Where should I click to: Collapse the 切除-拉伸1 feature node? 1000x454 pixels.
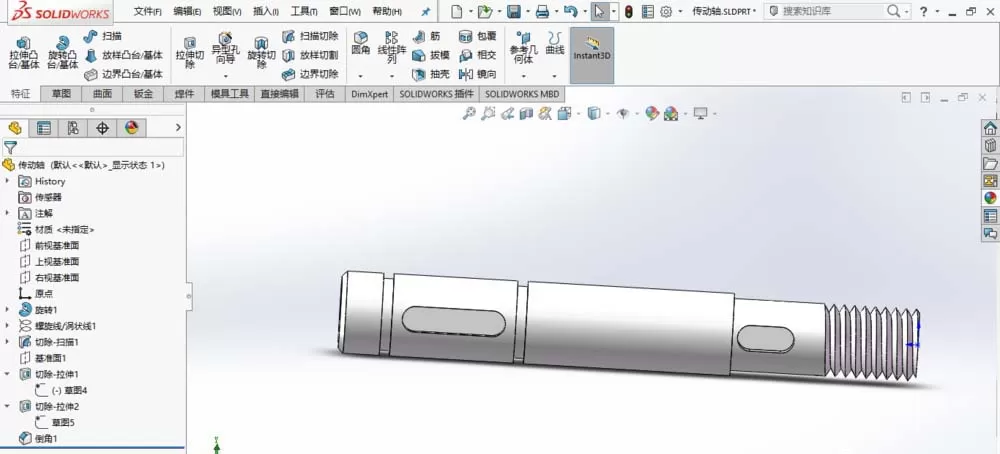click(7, 374)
